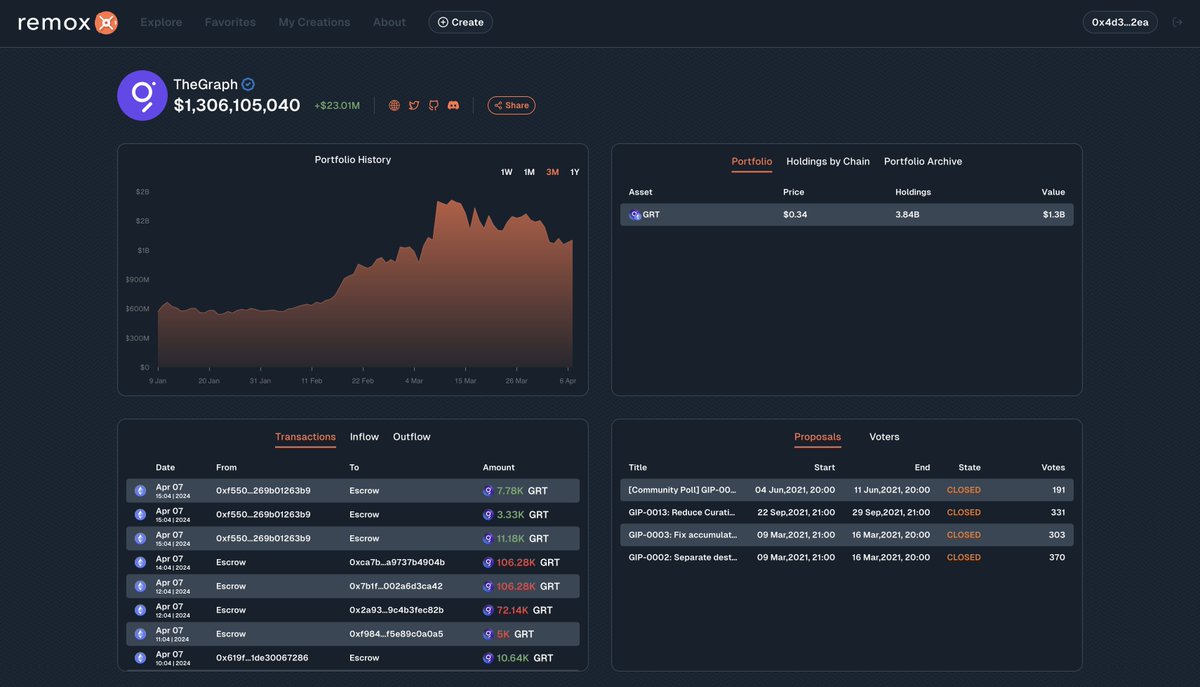
Task: Open the GIP-0003: Fix accumulat... proposal
Action: pos(682,535)
